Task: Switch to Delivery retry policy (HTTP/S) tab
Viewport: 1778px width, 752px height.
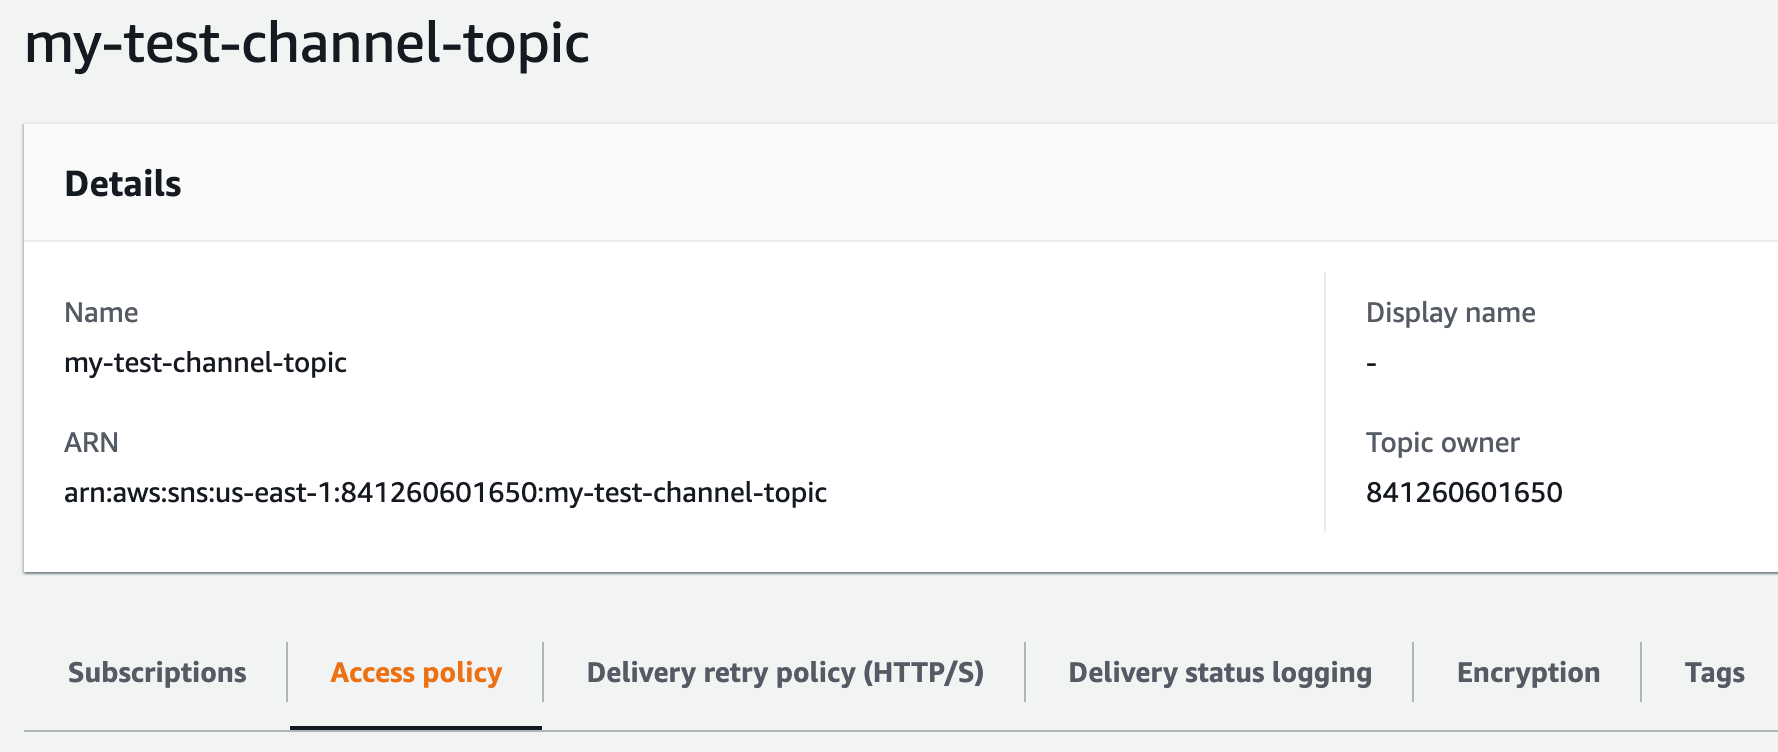Action: (x=785, y=673)
